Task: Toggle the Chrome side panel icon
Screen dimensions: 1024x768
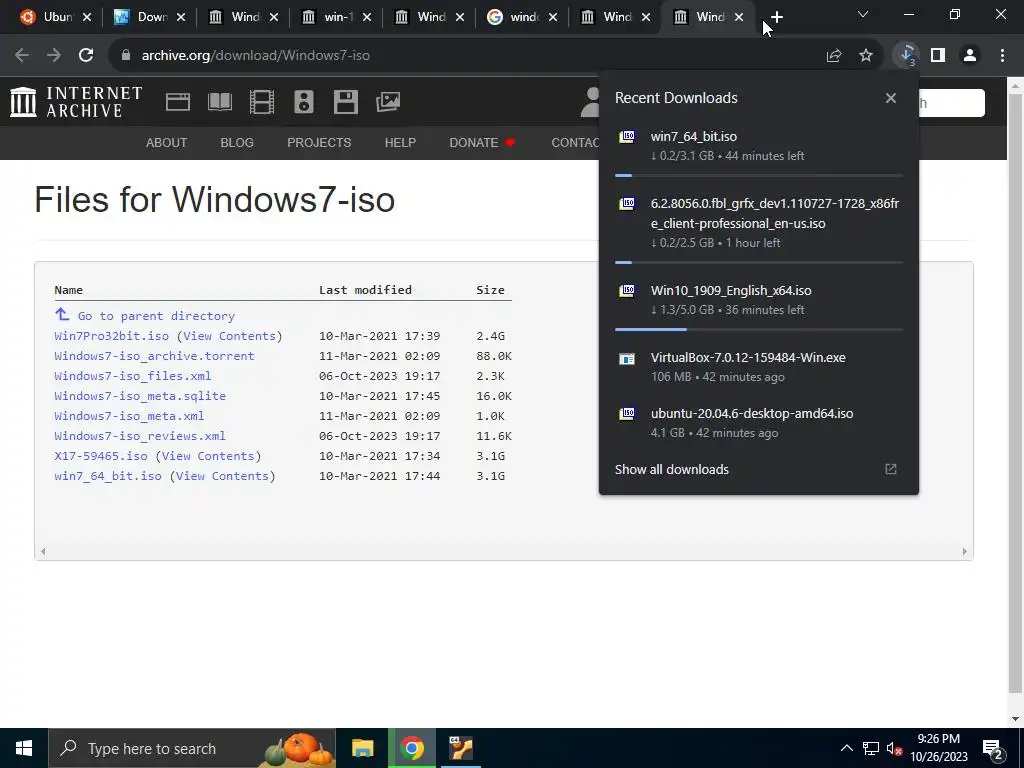Action: [x=938, y=56]
